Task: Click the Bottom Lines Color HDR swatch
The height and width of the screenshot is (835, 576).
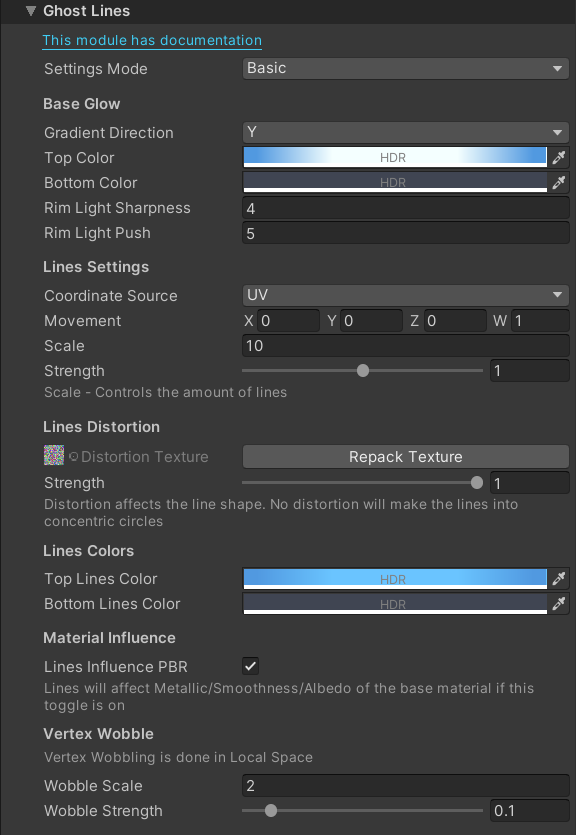Action: pyautogui.click(x=393, y=604)
